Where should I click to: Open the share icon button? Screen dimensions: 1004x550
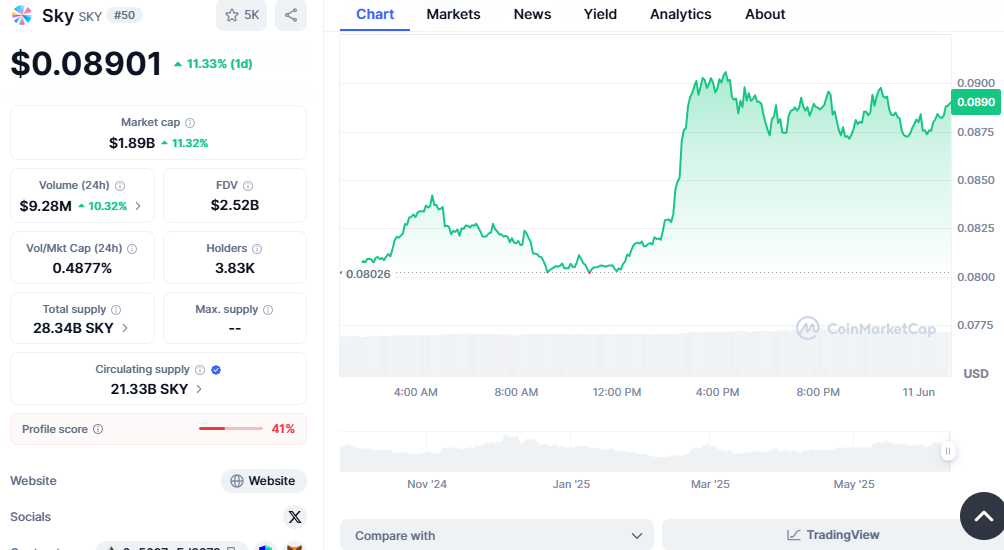pyautogui.click(x=291, y=15)
